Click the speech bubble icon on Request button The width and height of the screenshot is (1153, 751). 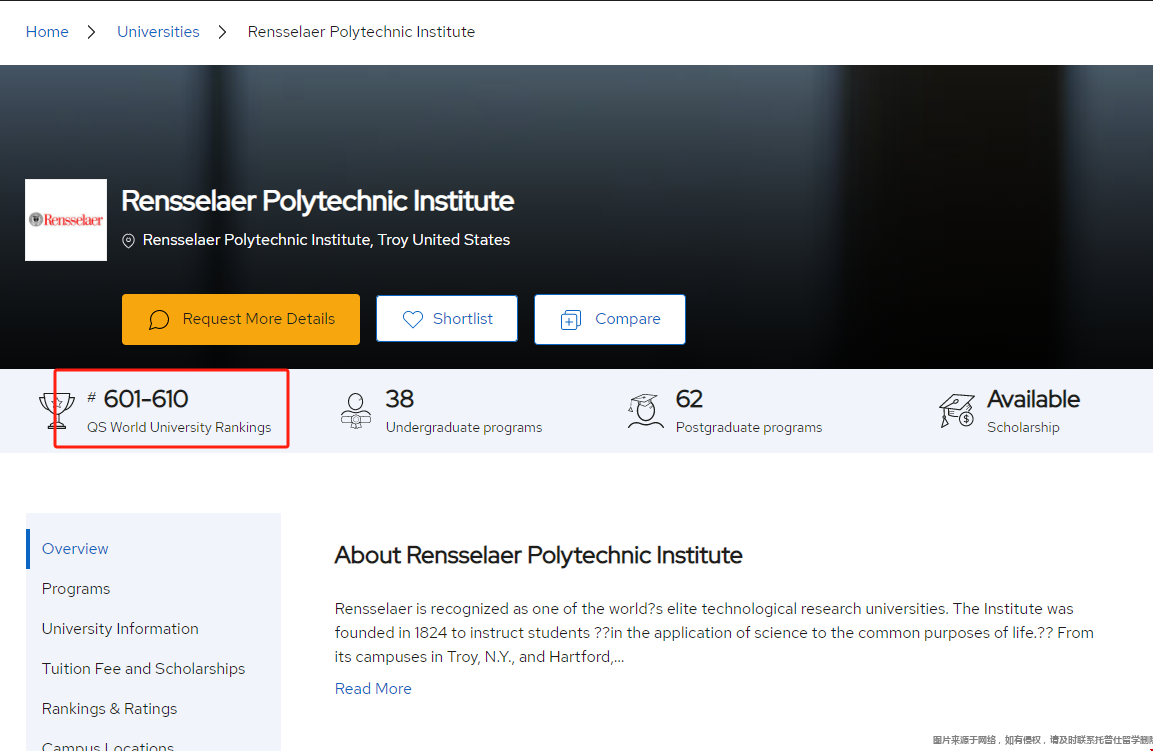tap(159, 319)
